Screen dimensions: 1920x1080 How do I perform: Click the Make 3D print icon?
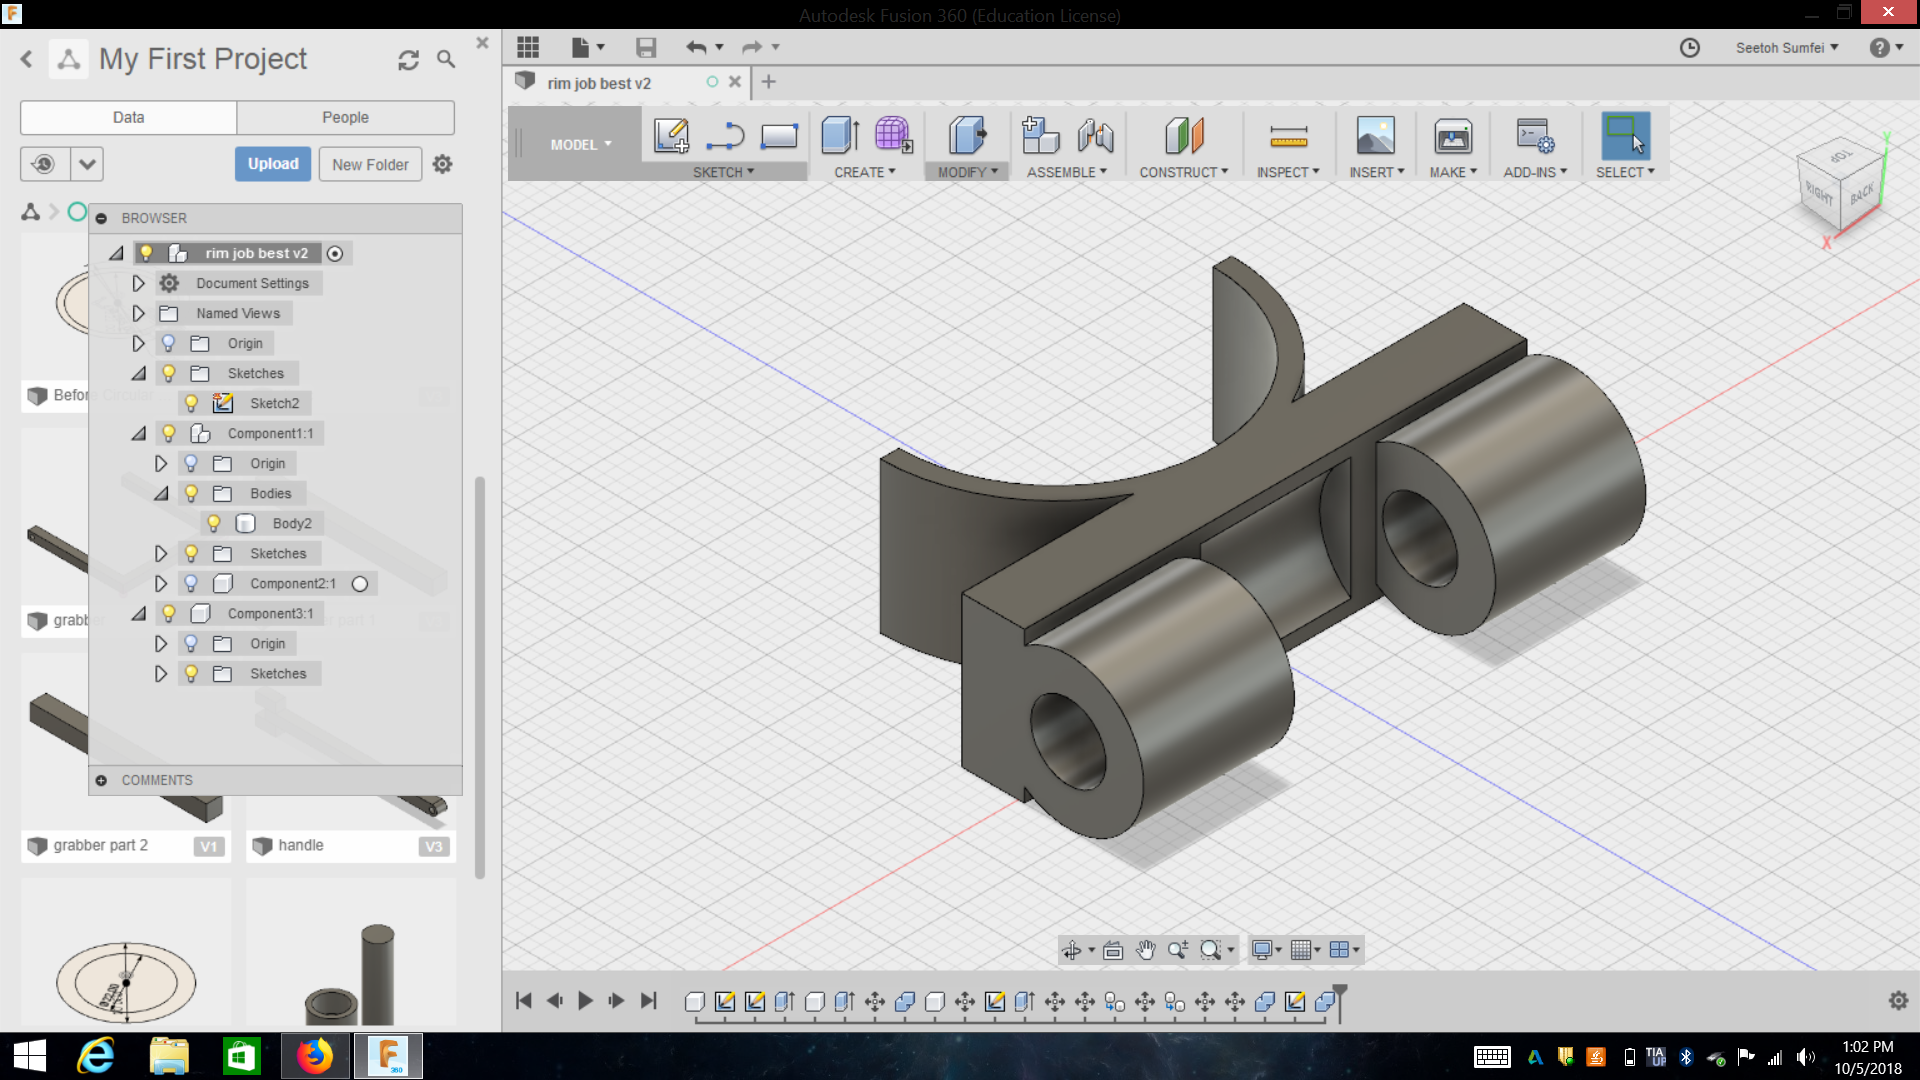[x=1452, y=136]
